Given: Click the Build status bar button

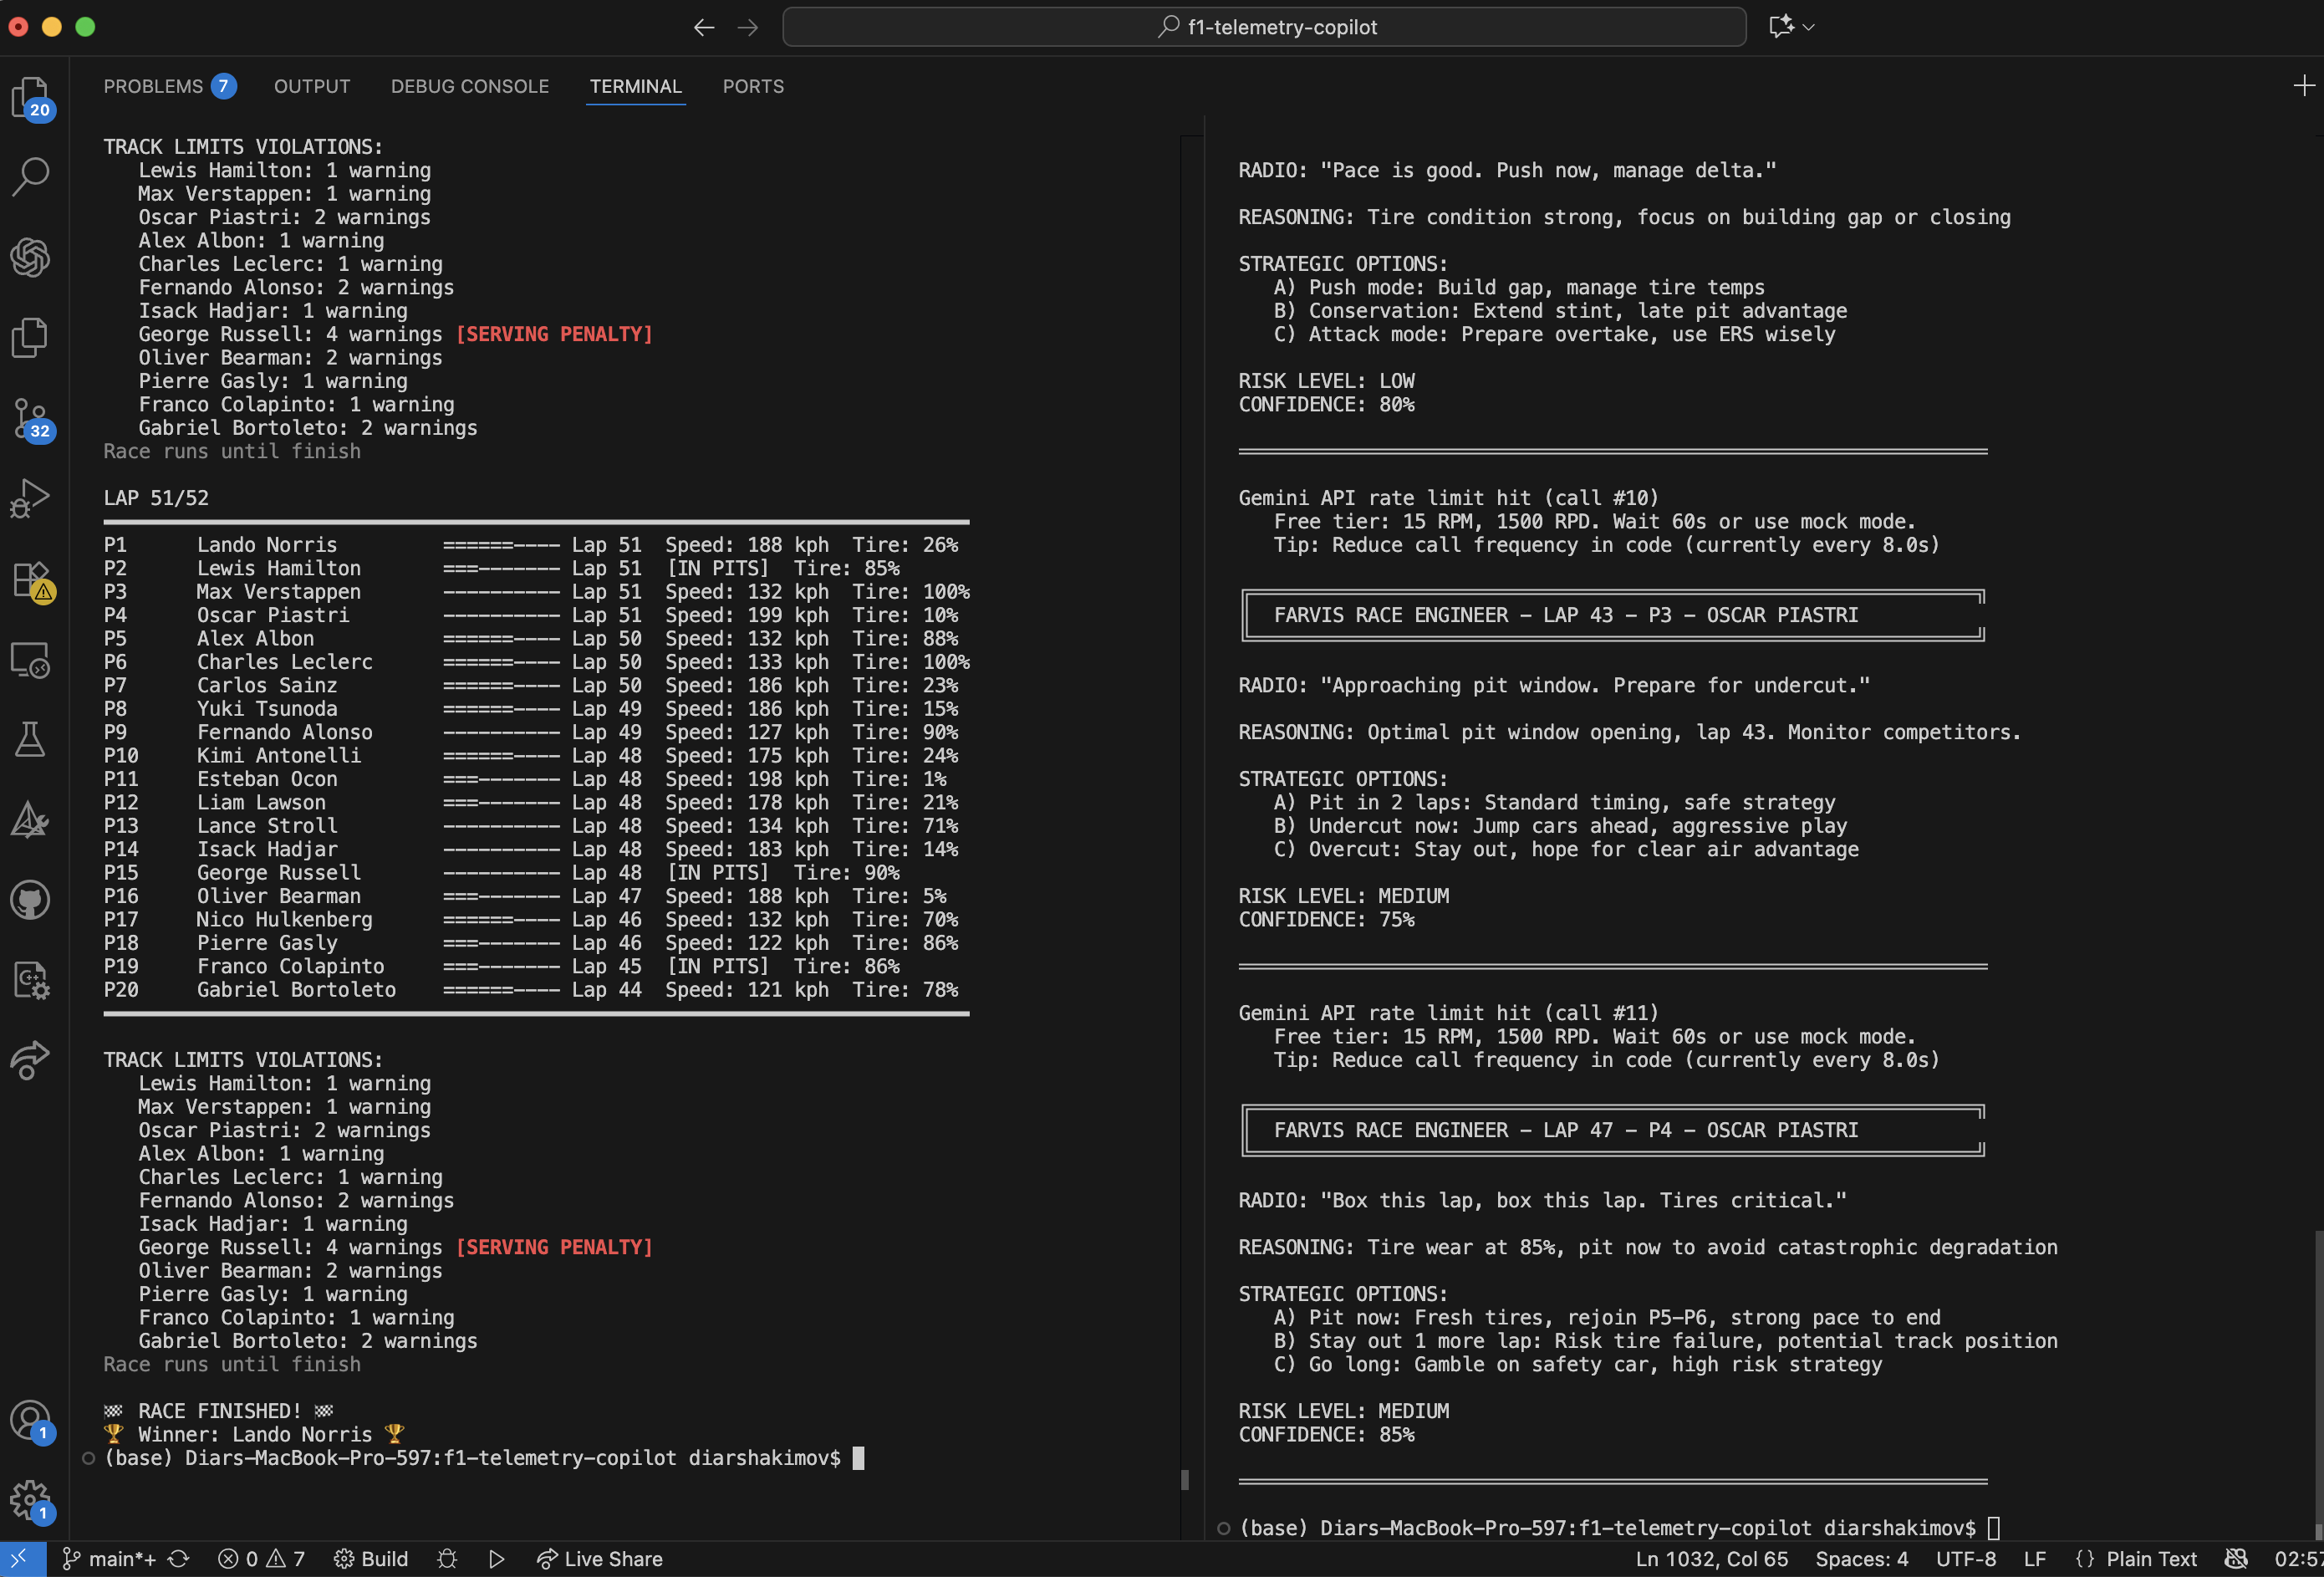Looking at the screenshot, I should pyautogui.click(x=371, y=1558).
